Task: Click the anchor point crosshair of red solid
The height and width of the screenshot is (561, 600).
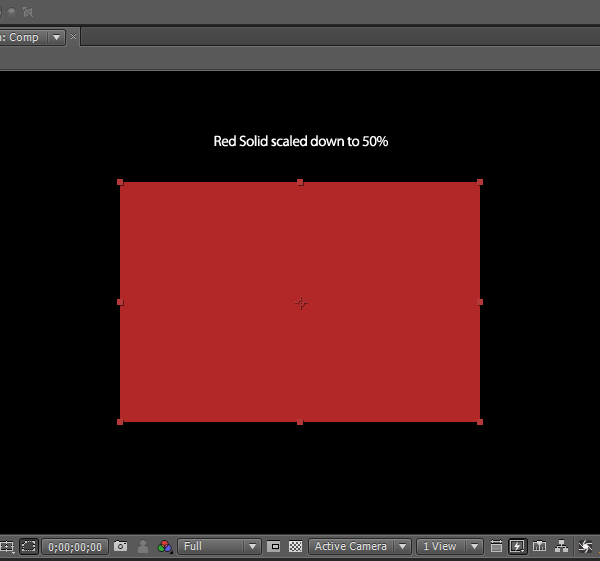Action: pyautogui.click(x=301, y=303)
